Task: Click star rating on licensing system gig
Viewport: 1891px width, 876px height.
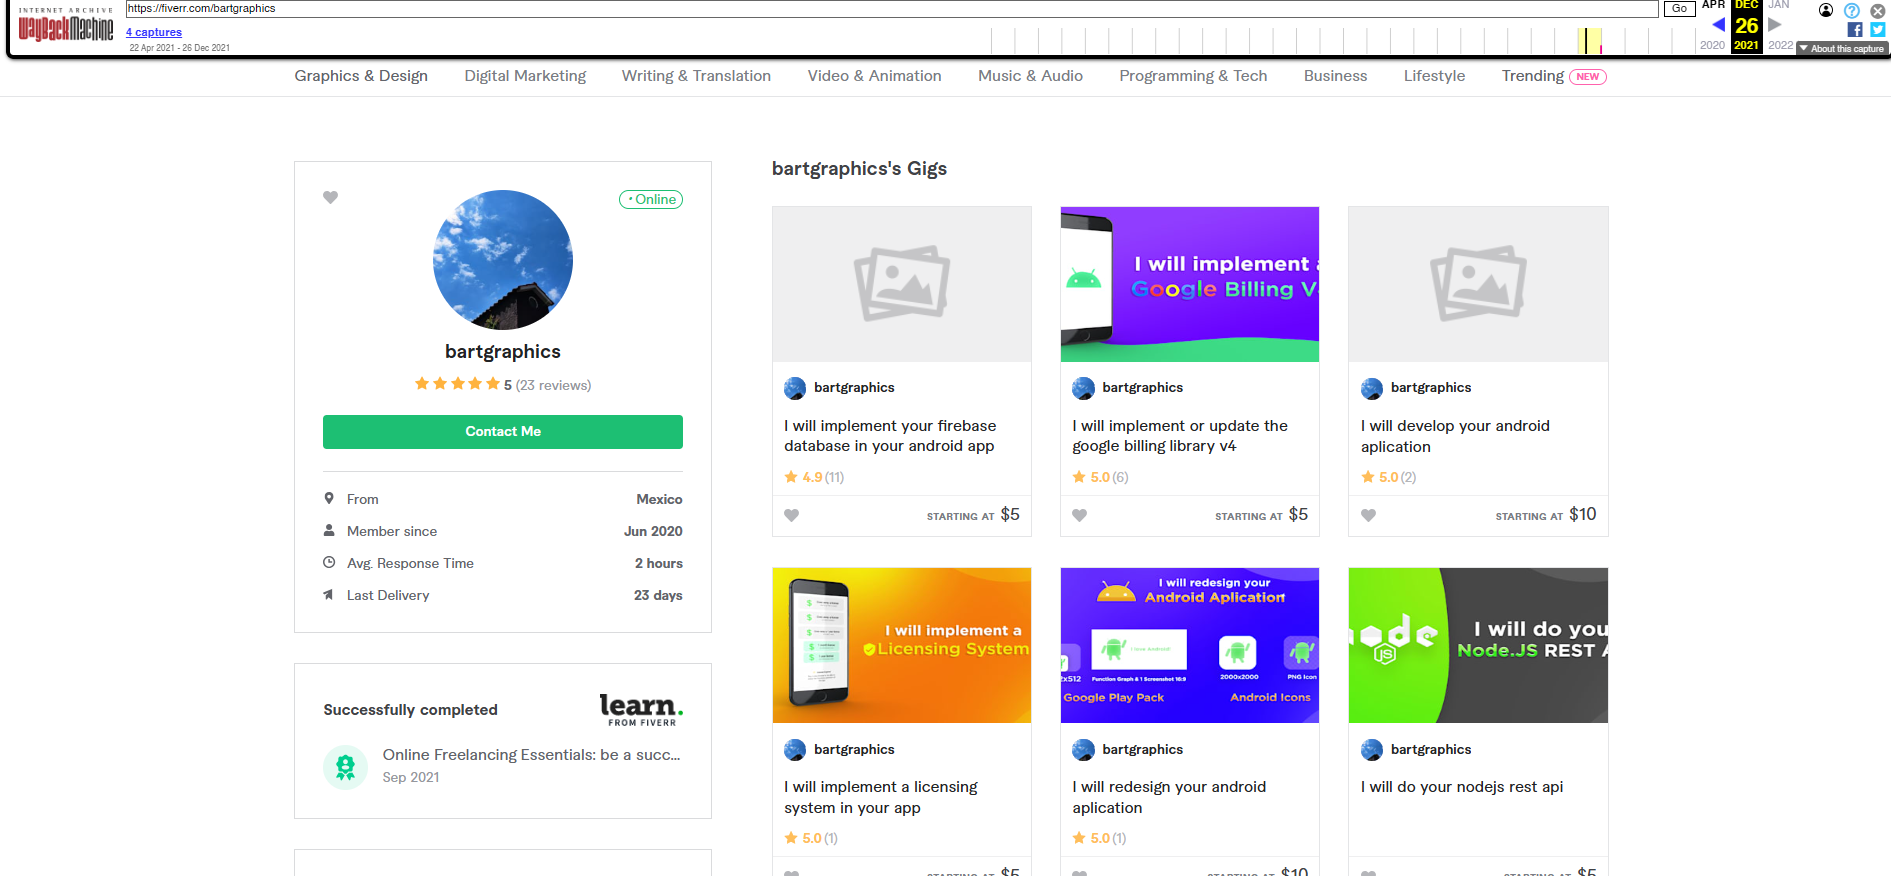Action: tap(811, 838)
